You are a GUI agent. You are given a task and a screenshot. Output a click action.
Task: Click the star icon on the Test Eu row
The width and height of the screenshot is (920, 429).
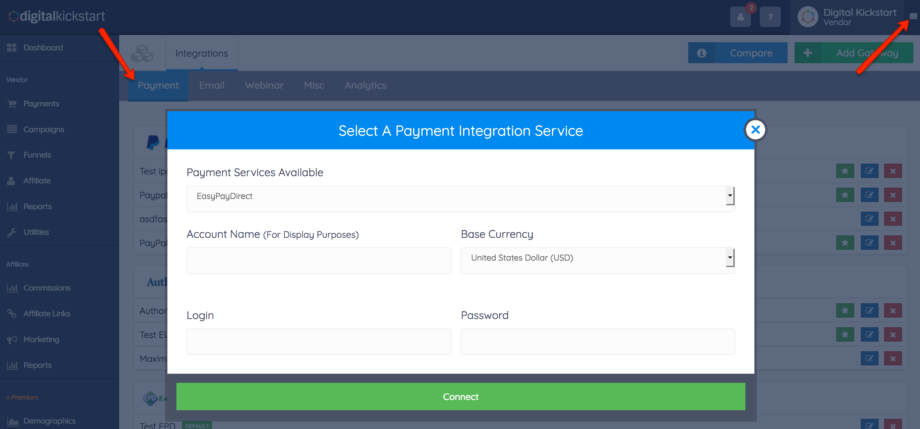845,334
